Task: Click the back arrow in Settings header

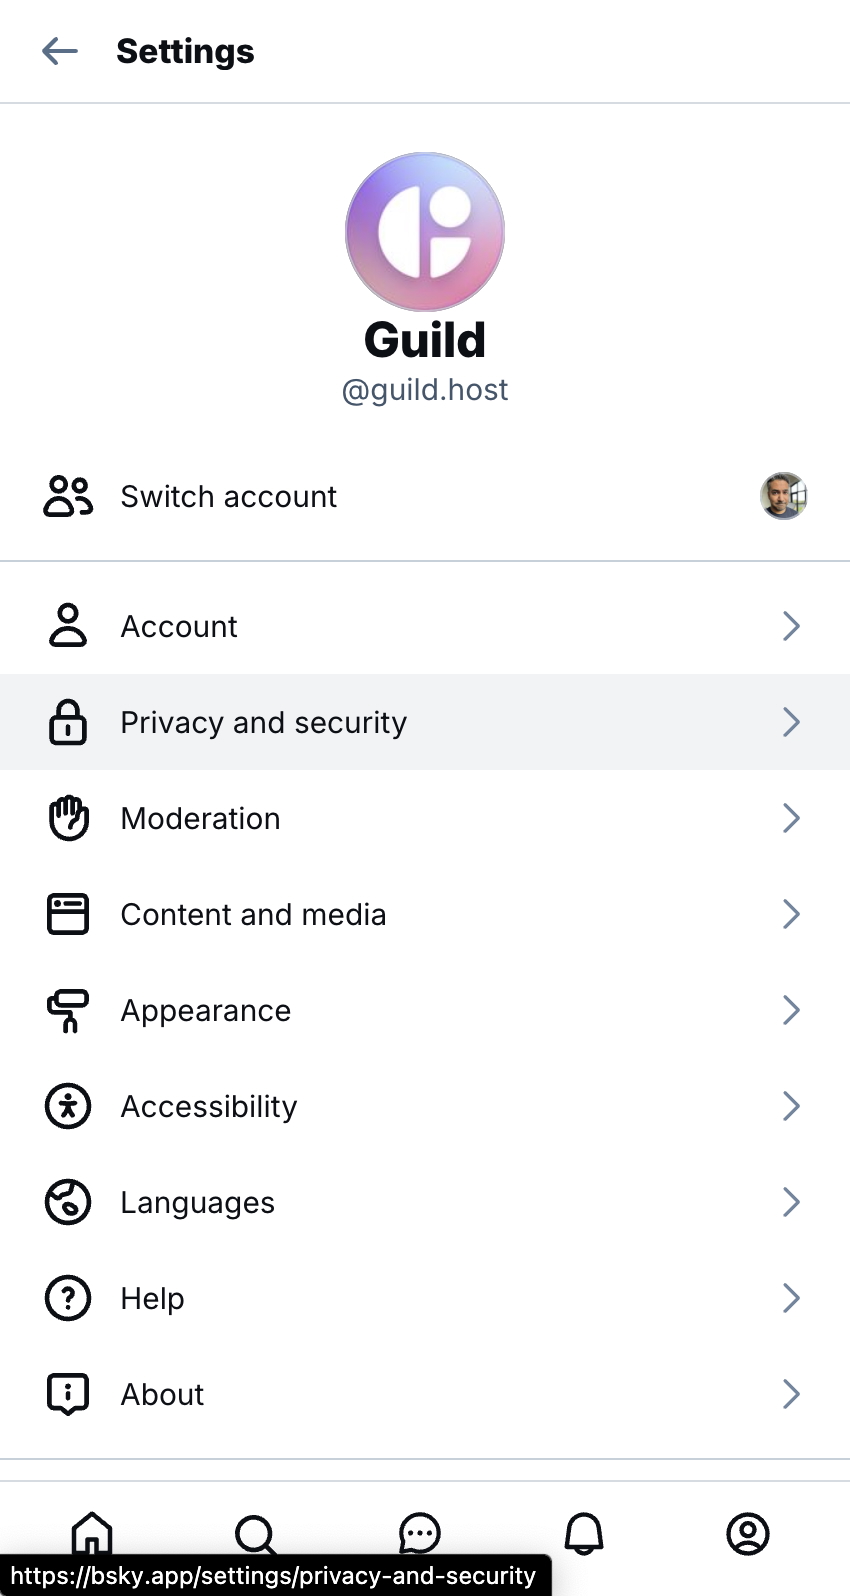Action: 60,51
